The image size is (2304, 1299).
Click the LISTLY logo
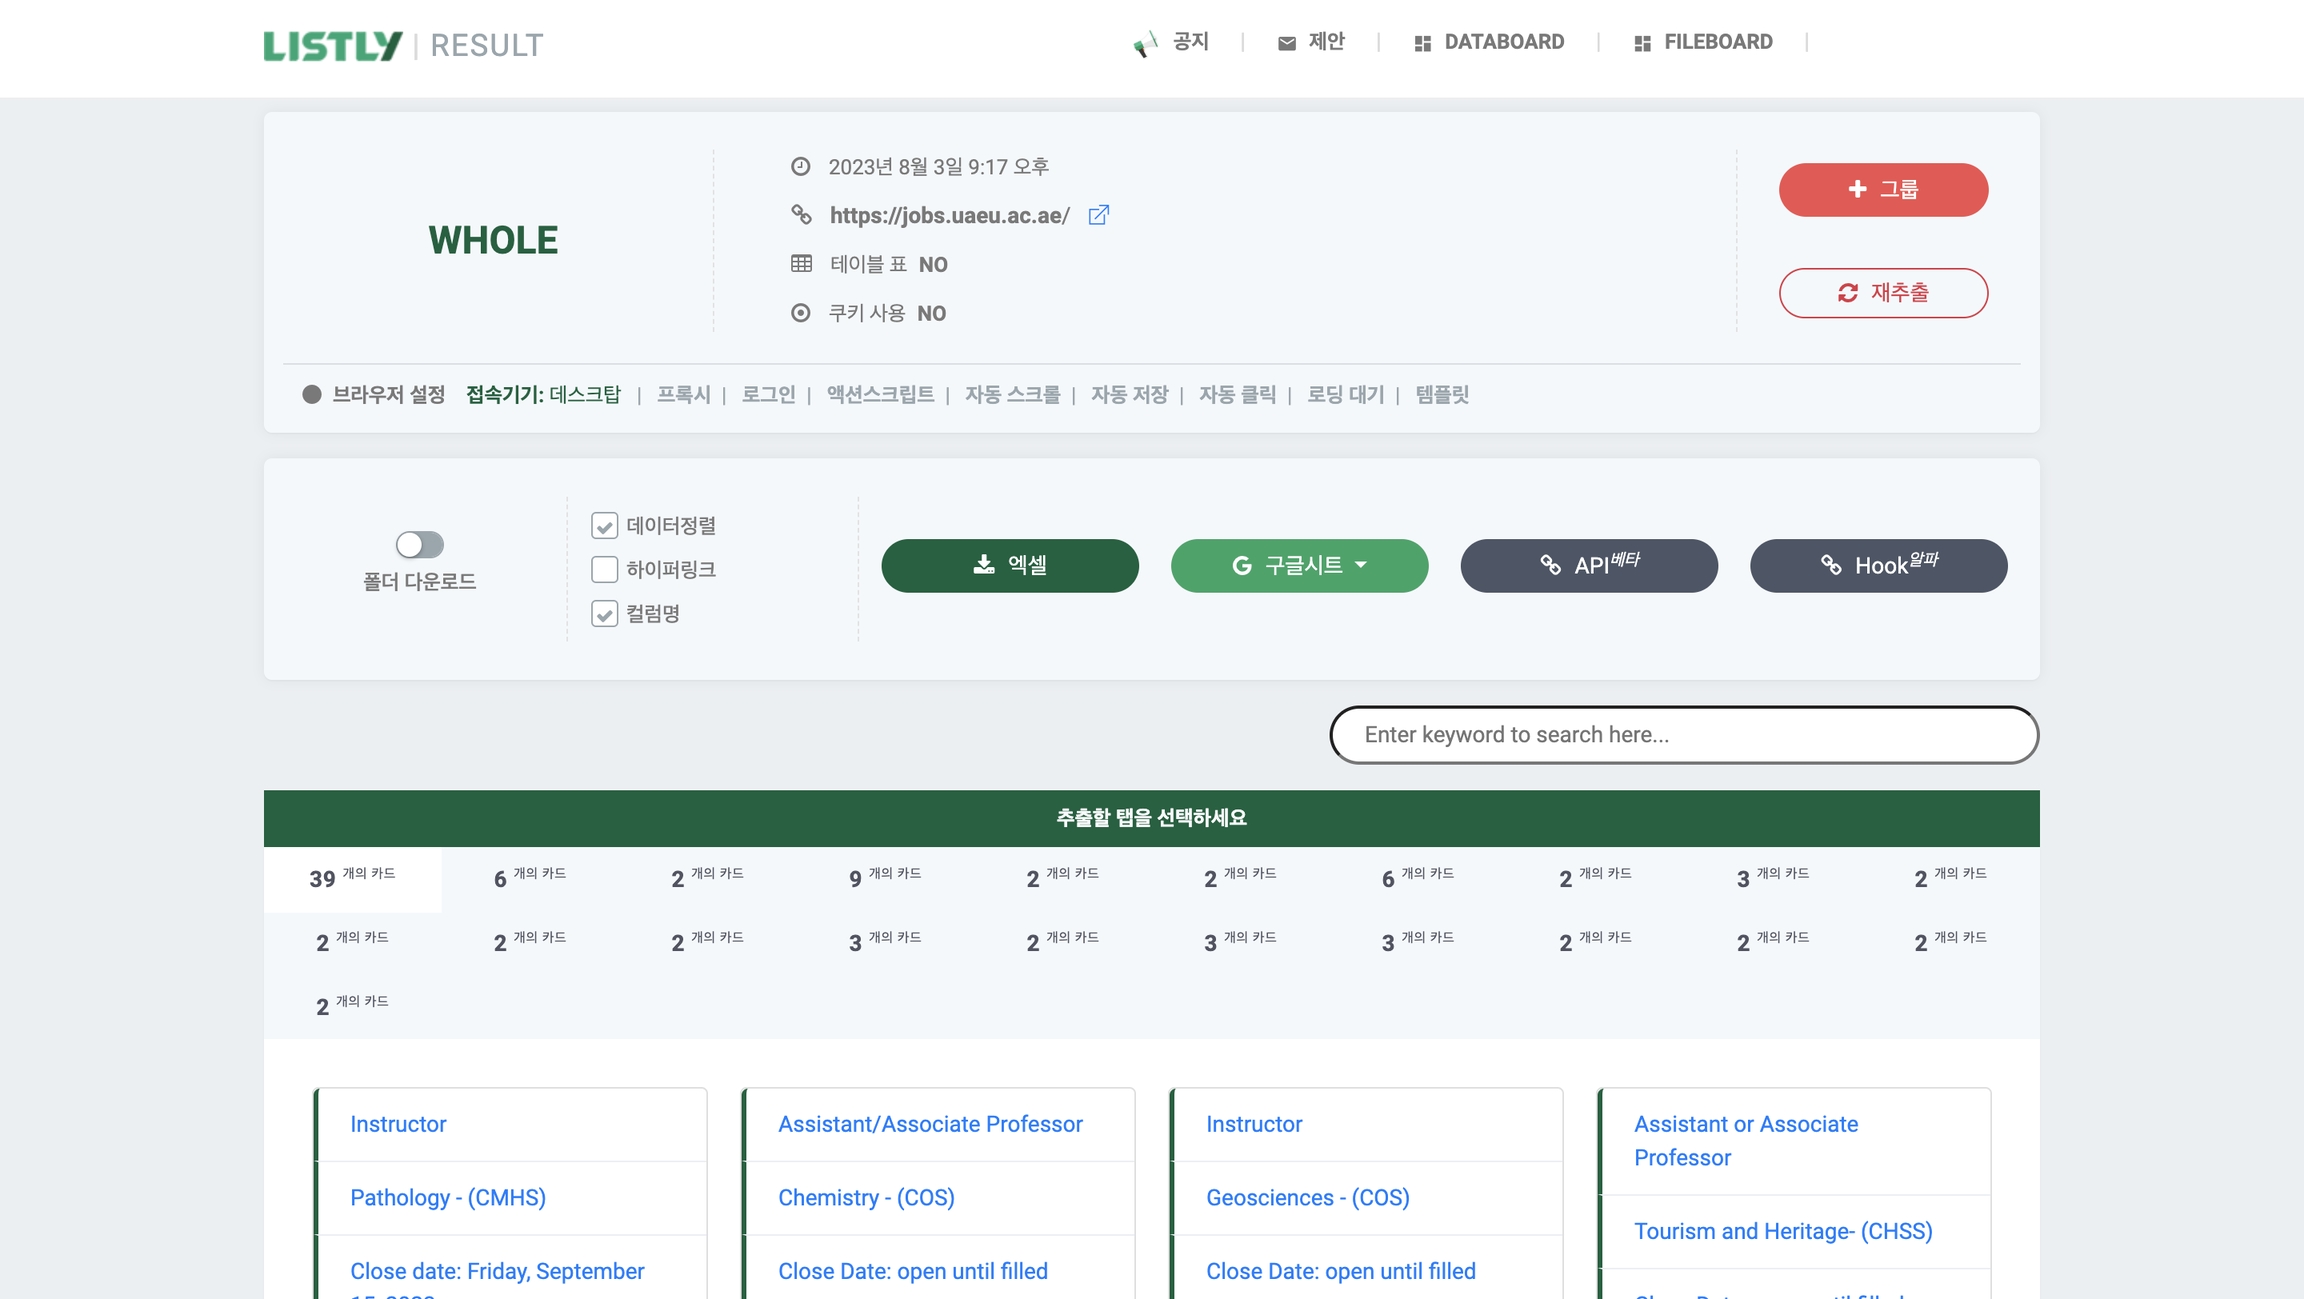click(332, 45)
